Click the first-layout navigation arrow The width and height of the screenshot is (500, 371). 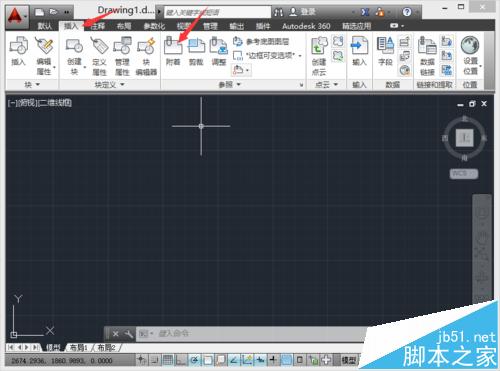(10, 348)
